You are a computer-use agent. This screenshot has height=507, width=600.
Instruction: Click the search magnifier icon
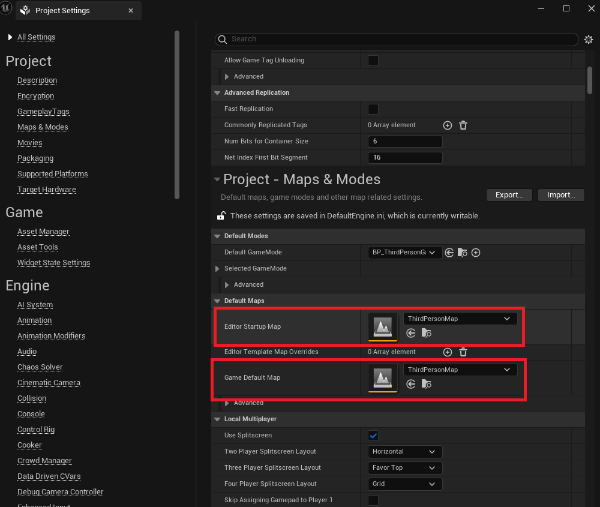point(222,39)
